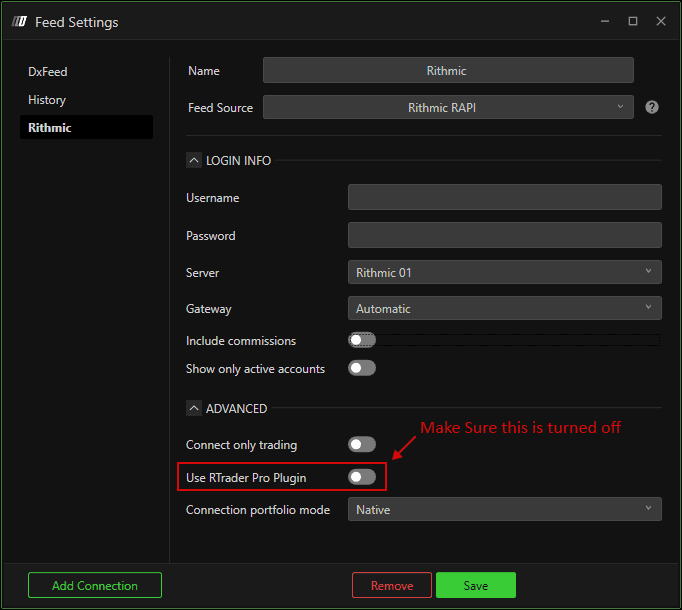
Task: Click the Add Connection button
Action: coord(95,585)
